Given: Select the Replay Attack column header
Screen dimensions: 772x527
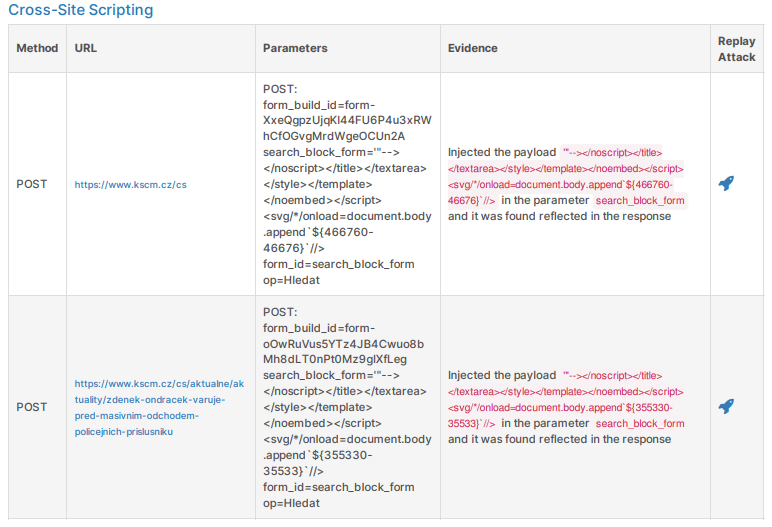Looking at the screenshot, I should pos(737,49).
